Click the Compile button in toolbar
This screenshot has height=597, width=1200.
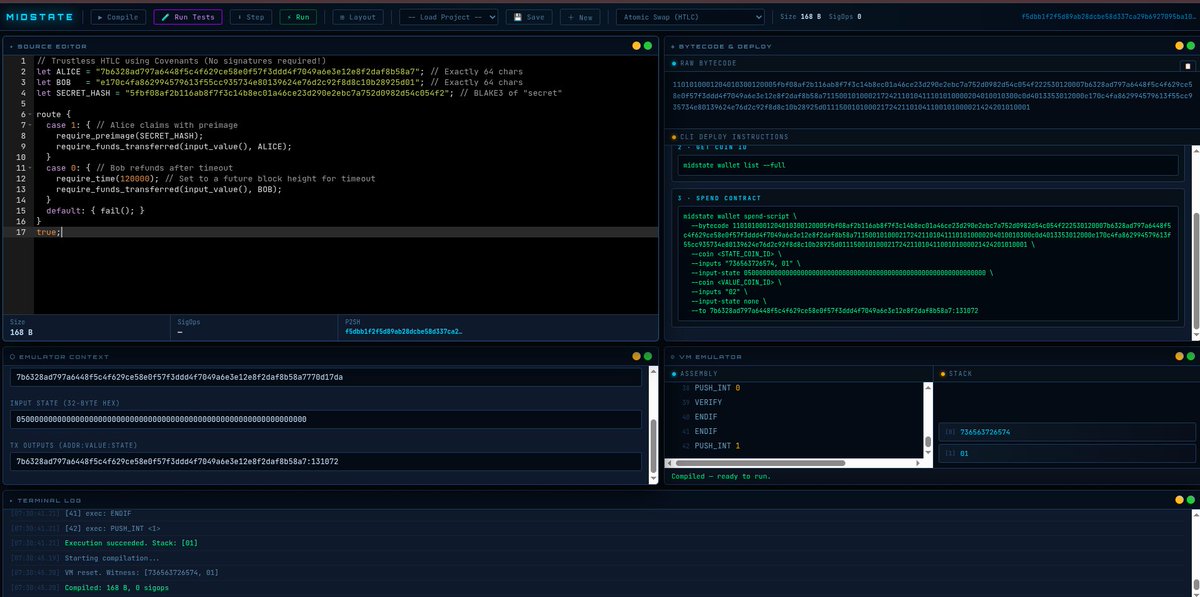(x=118, y=17)
